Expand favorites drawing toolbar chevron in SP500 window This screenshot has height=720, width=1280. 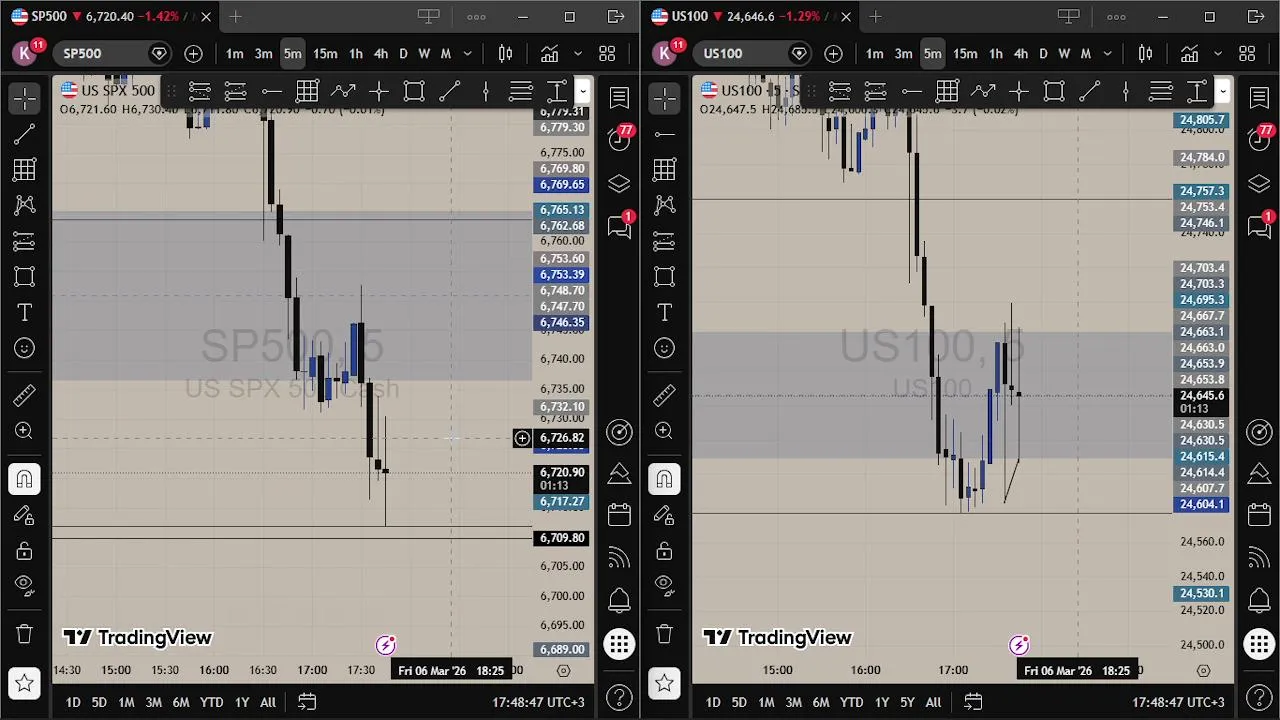583,93
